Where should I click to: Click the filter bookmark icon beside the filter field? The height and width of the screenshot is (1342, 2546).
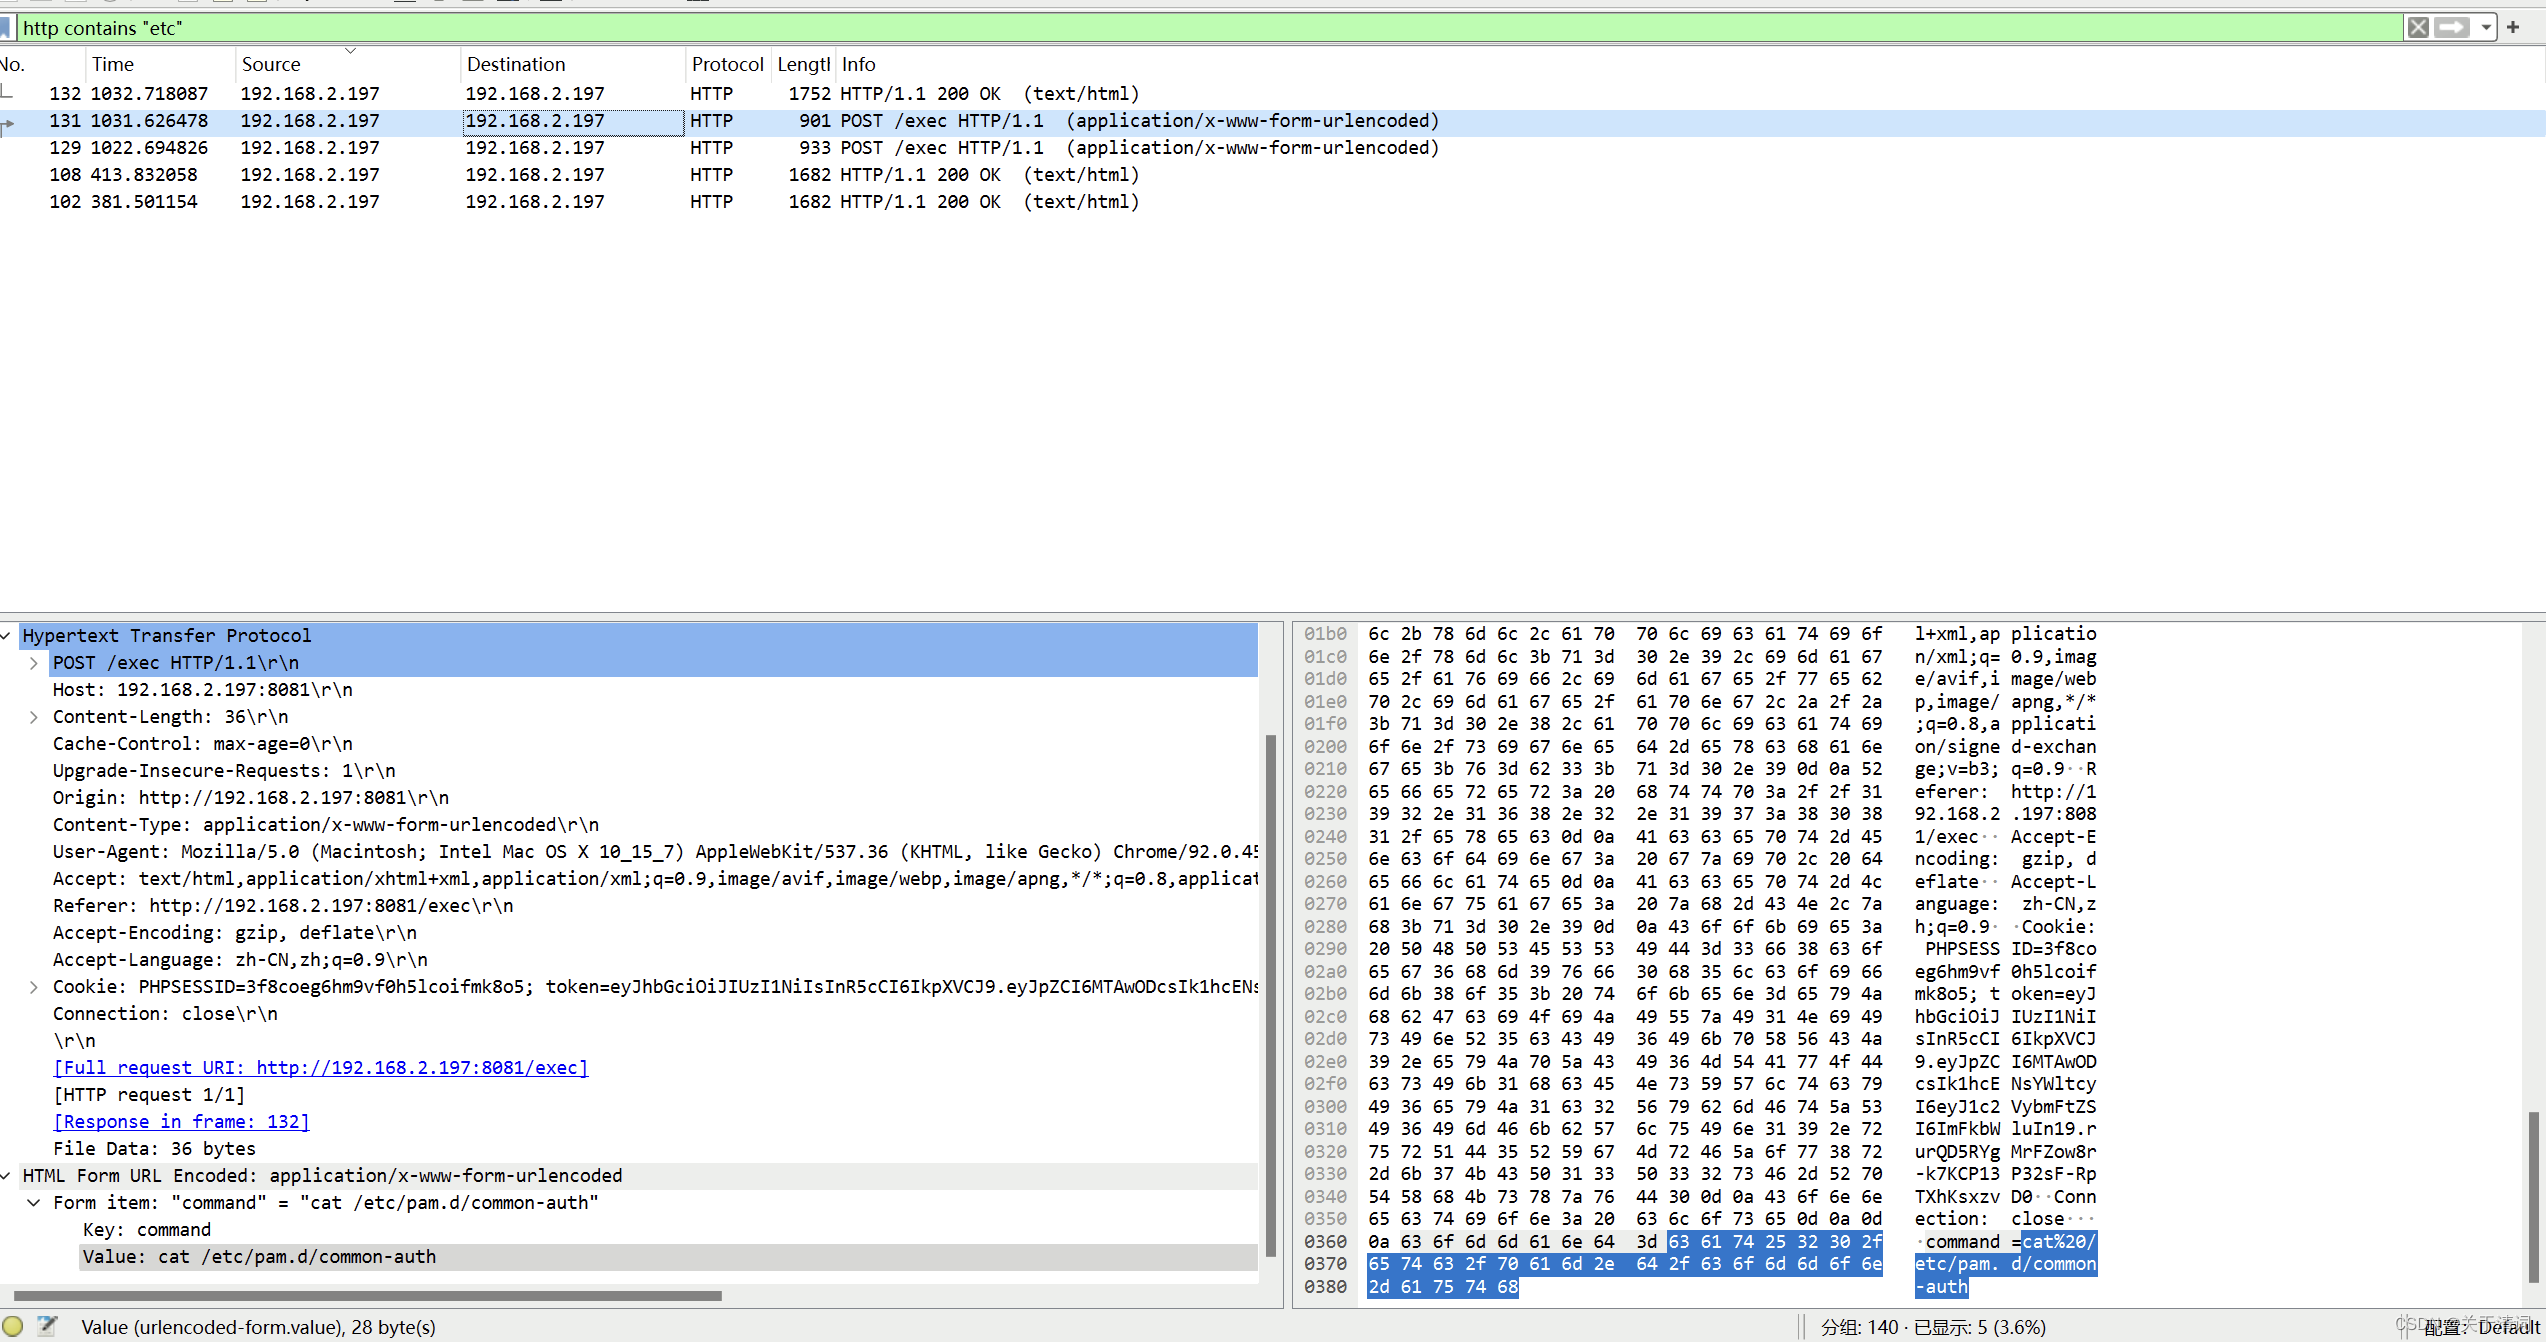click(x=6, y=28)
